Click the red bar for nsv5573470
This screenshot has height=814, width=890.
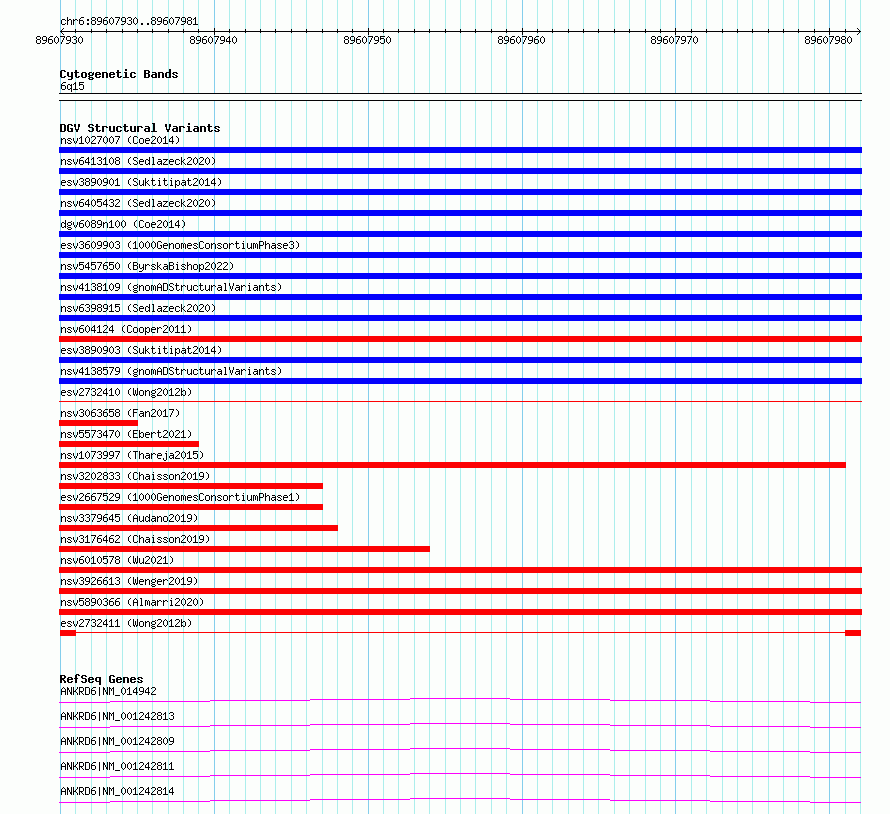click(x=129, y=444)
